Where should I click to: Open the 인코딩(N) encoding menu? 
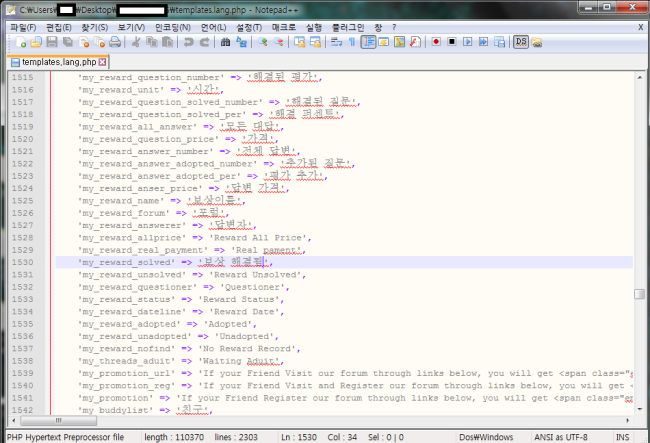point(172,26)
